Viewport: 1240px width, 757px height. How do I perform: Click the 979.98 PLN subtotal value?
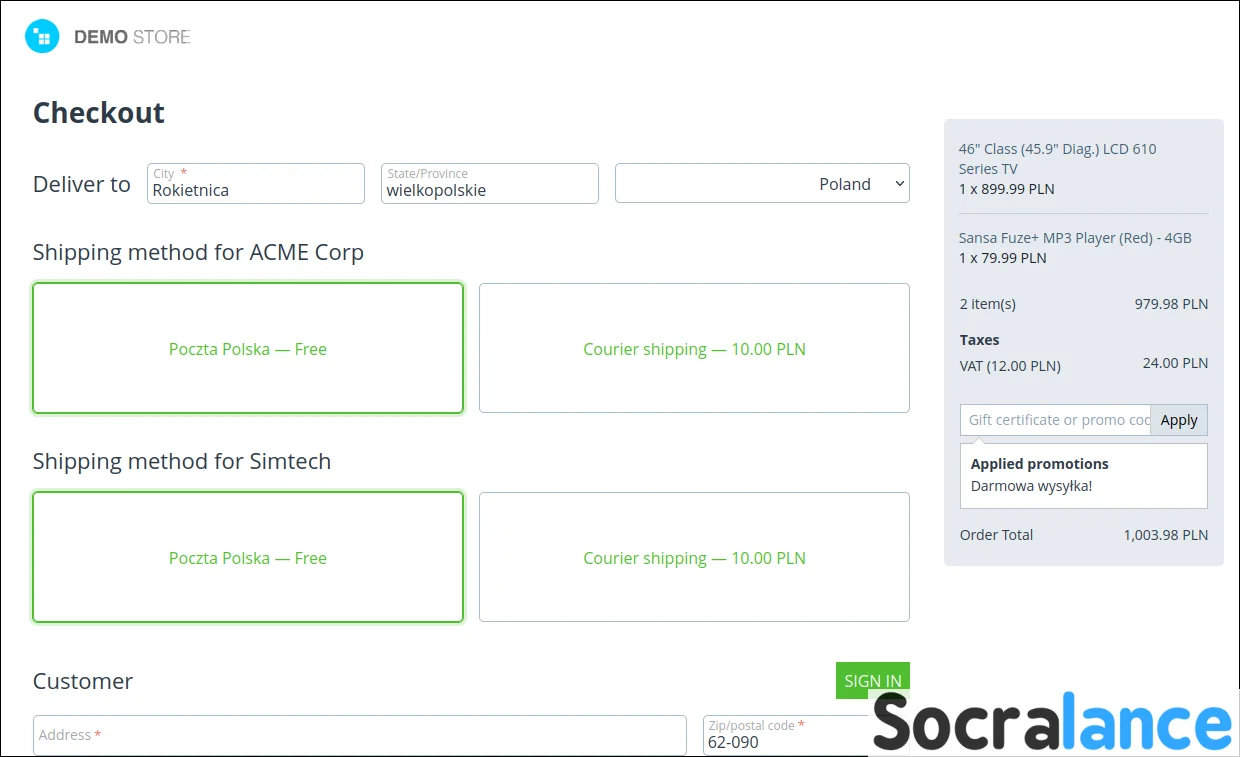[1171, 304]
